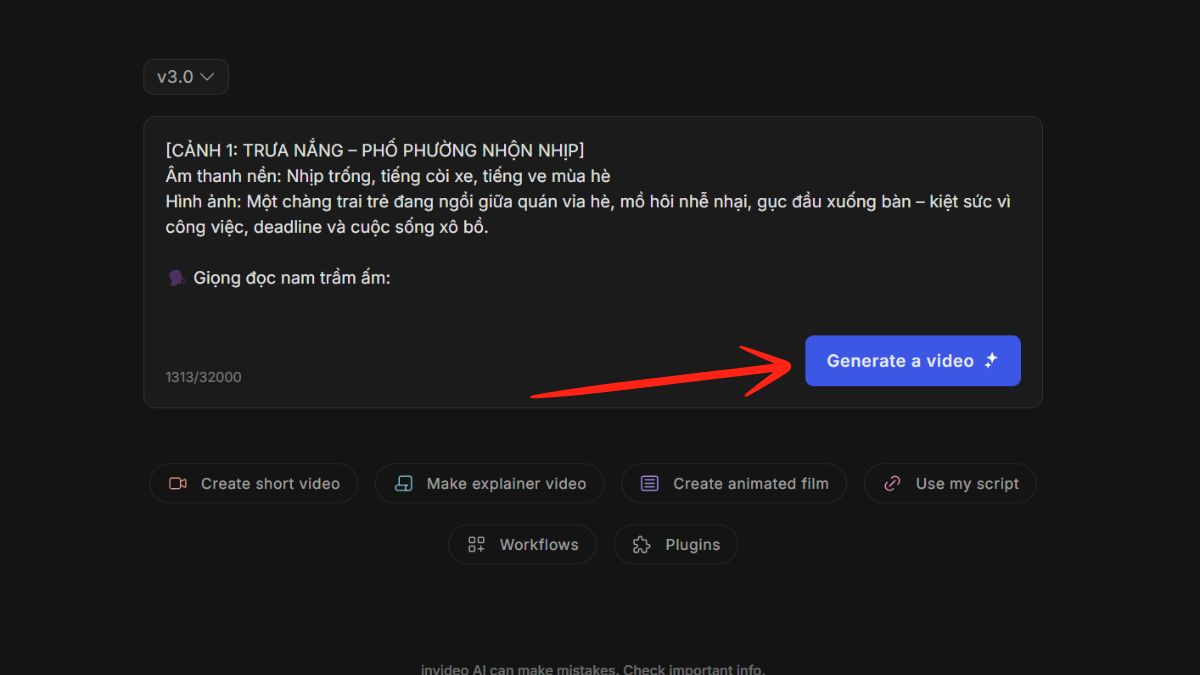Select Create animated film
Screen dimensions: 1200x675
coord(734,484)
